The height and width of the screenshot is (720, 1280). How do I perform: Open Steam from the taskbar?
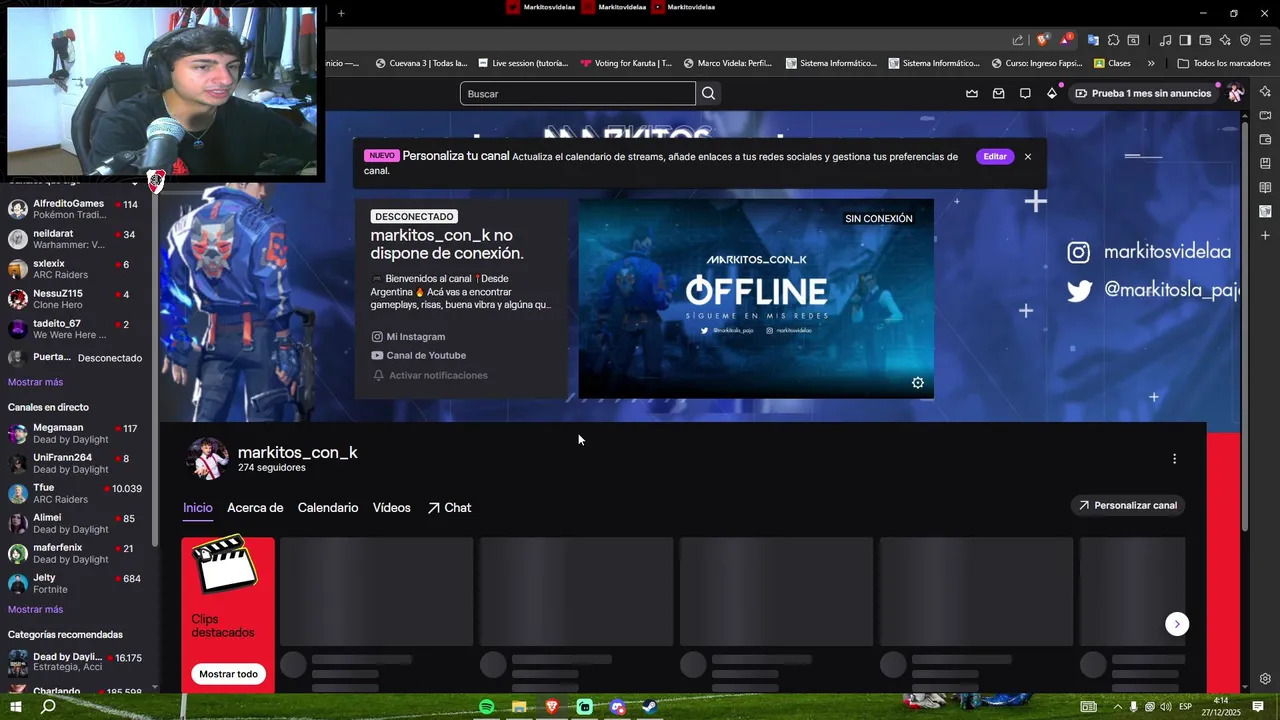[650, 707]
